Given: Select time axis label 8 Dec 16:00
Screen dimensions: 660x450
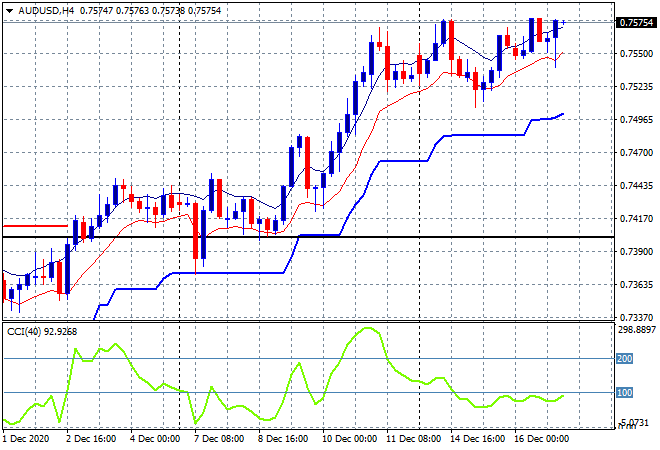Looking at the screenshot, I should pyautogui.click(x=283, y=439).
